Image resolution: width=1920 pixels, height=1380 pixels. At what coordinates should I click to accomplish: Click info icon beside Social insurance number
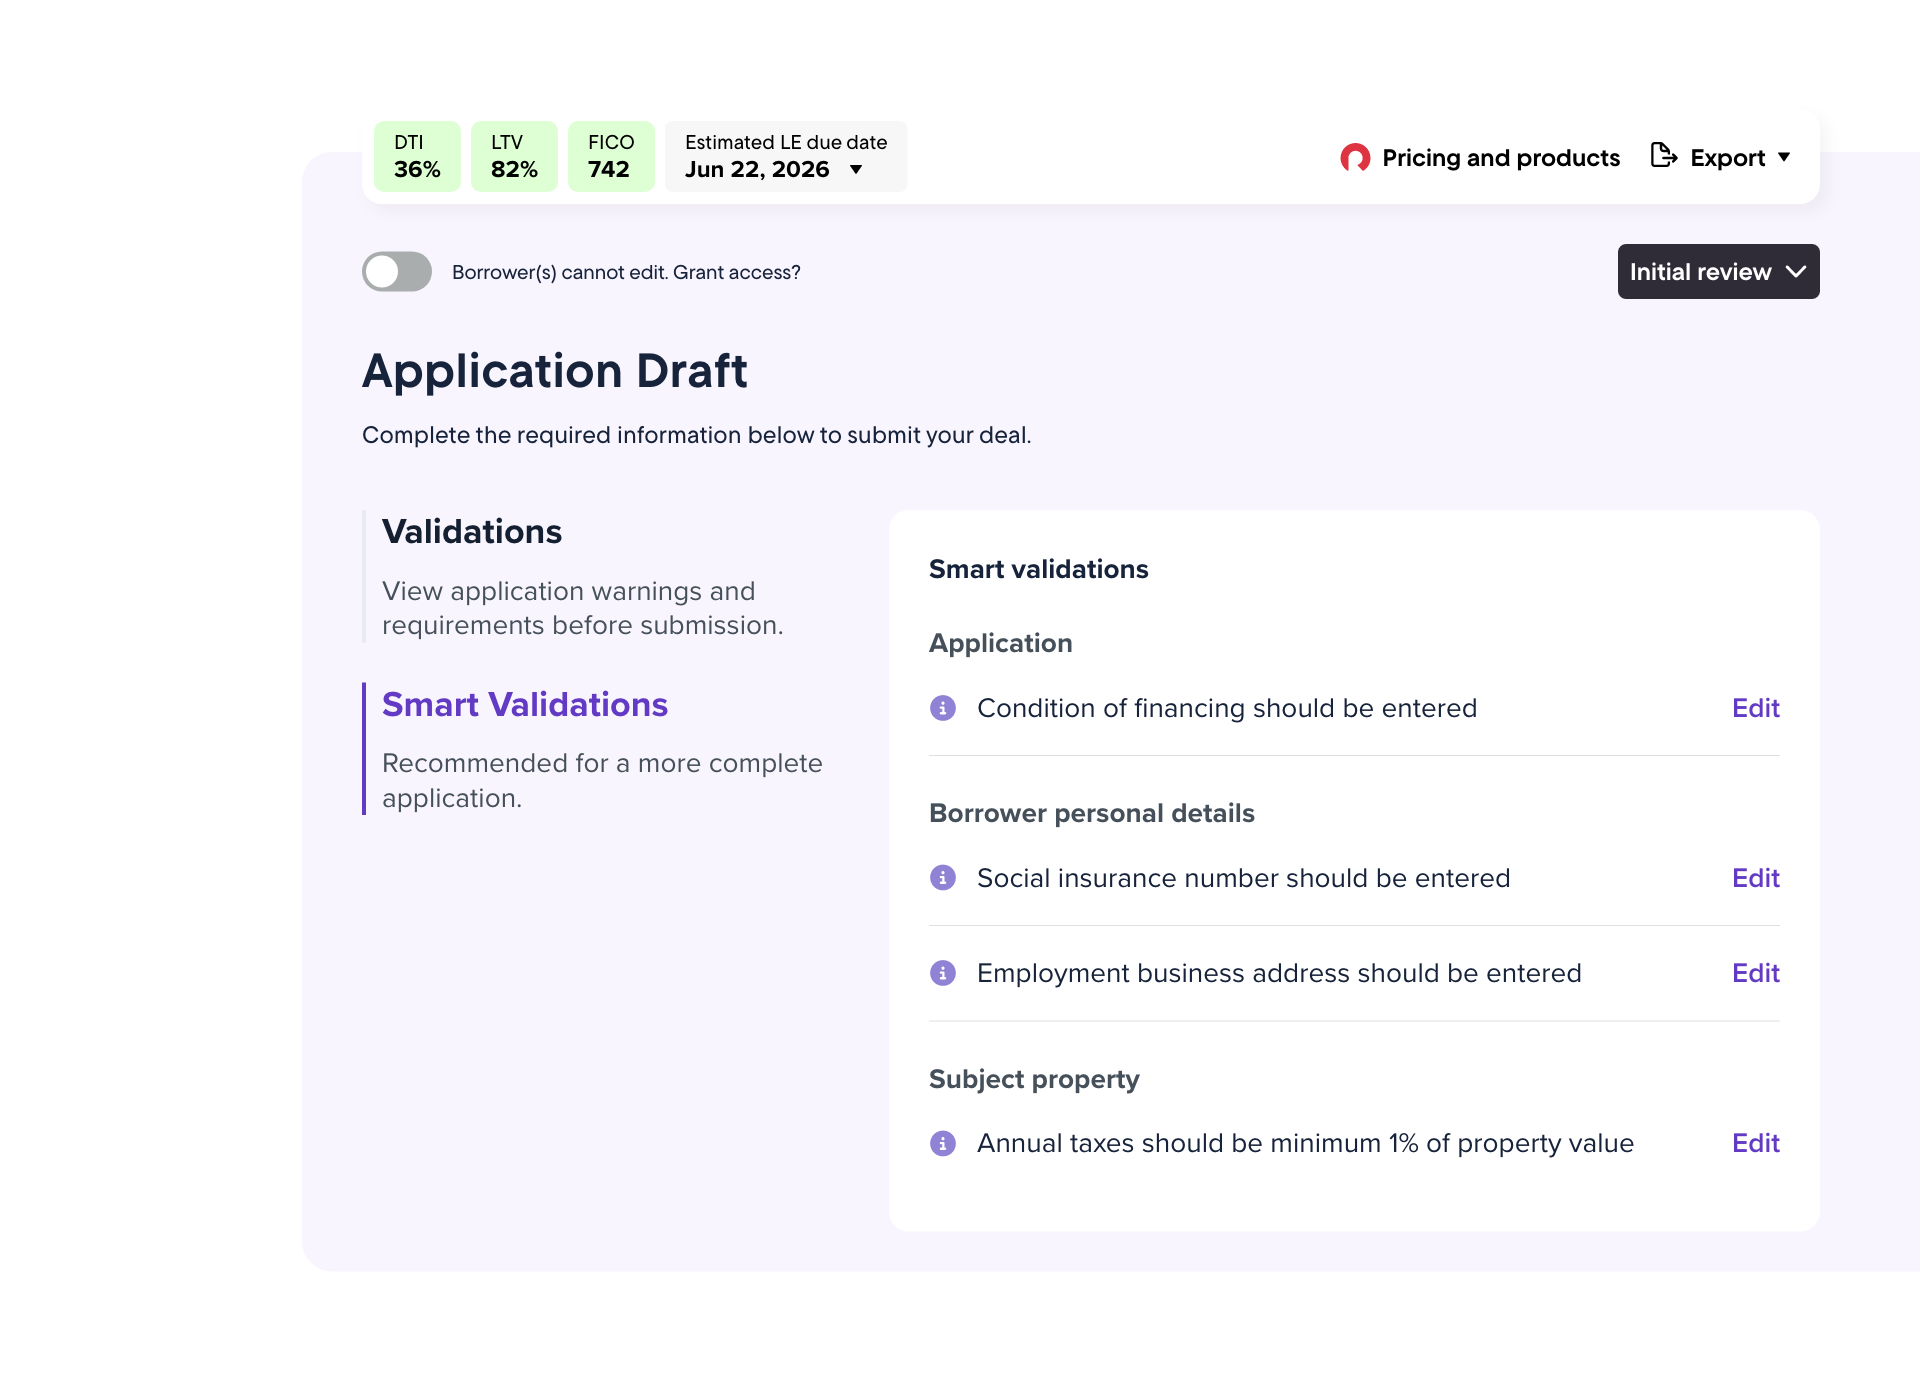coord(943,878)
